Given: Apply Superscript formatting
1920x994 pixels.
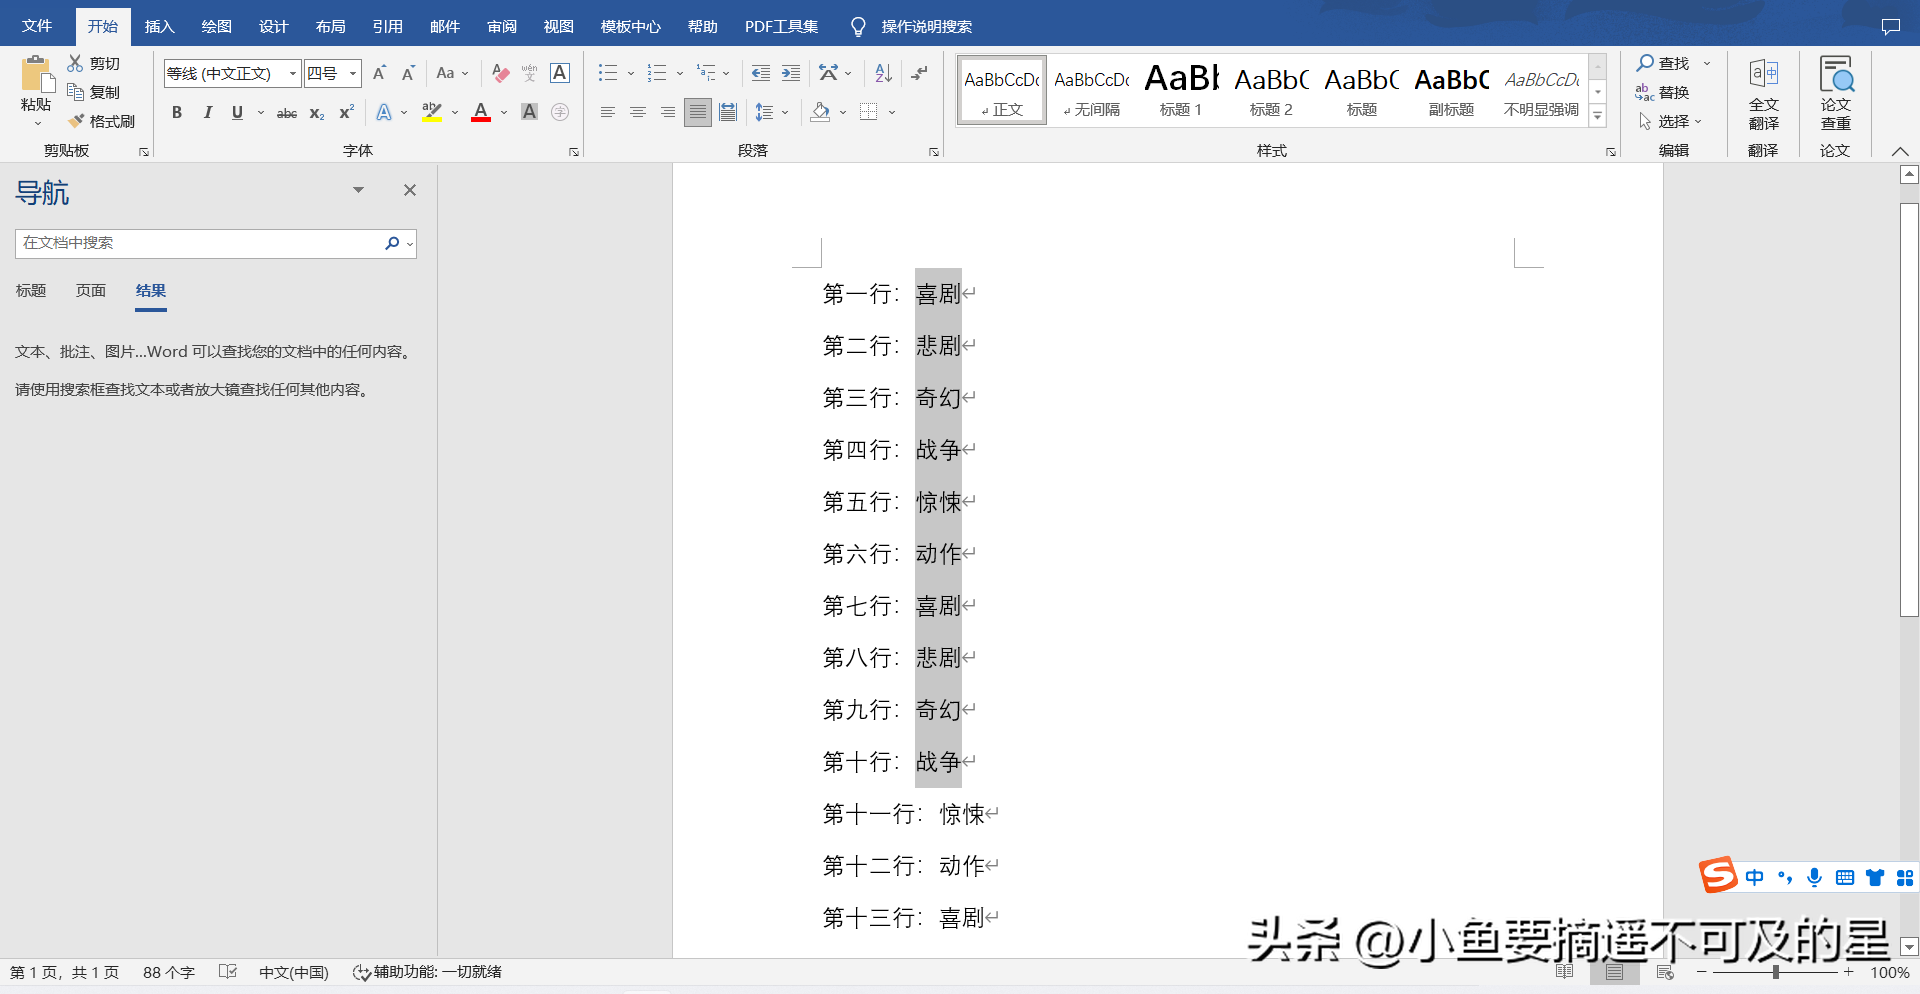Looking at the screenshot, I should (x=346, y=112).
